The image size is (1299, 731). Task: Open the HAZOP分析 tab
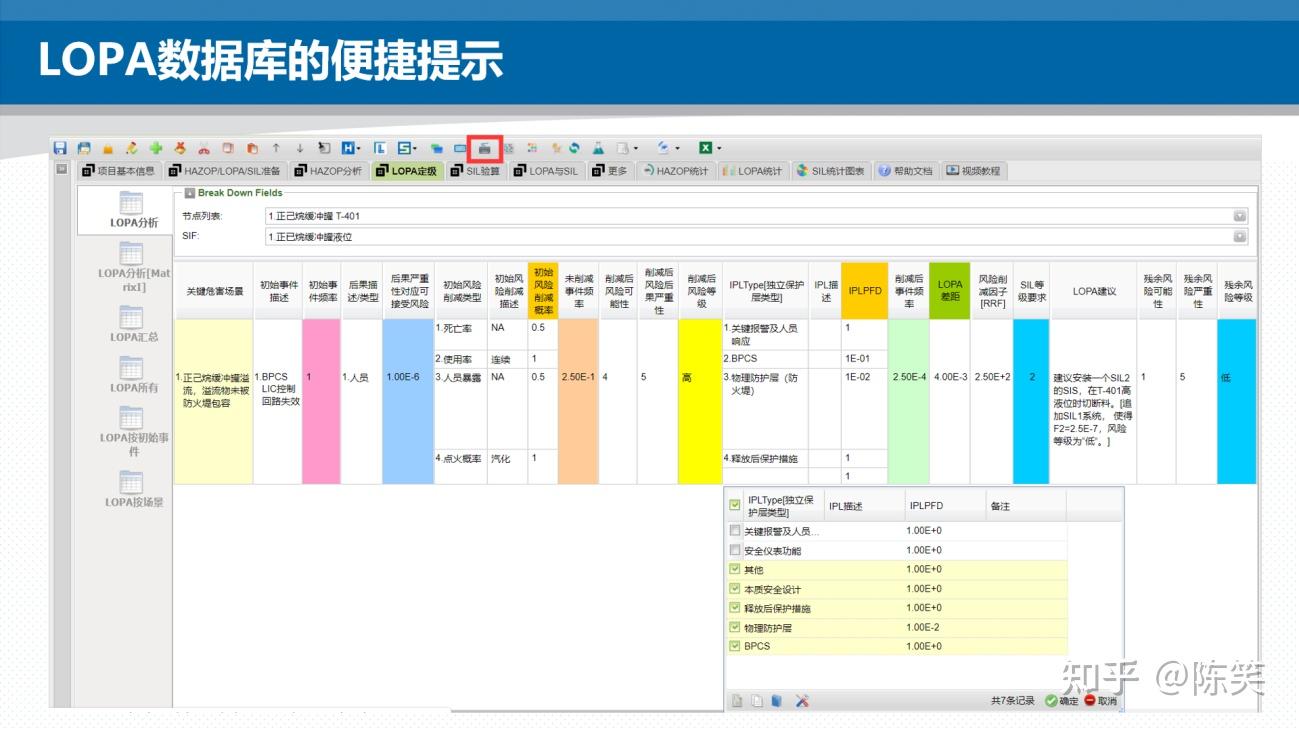[x=330, y=170]
